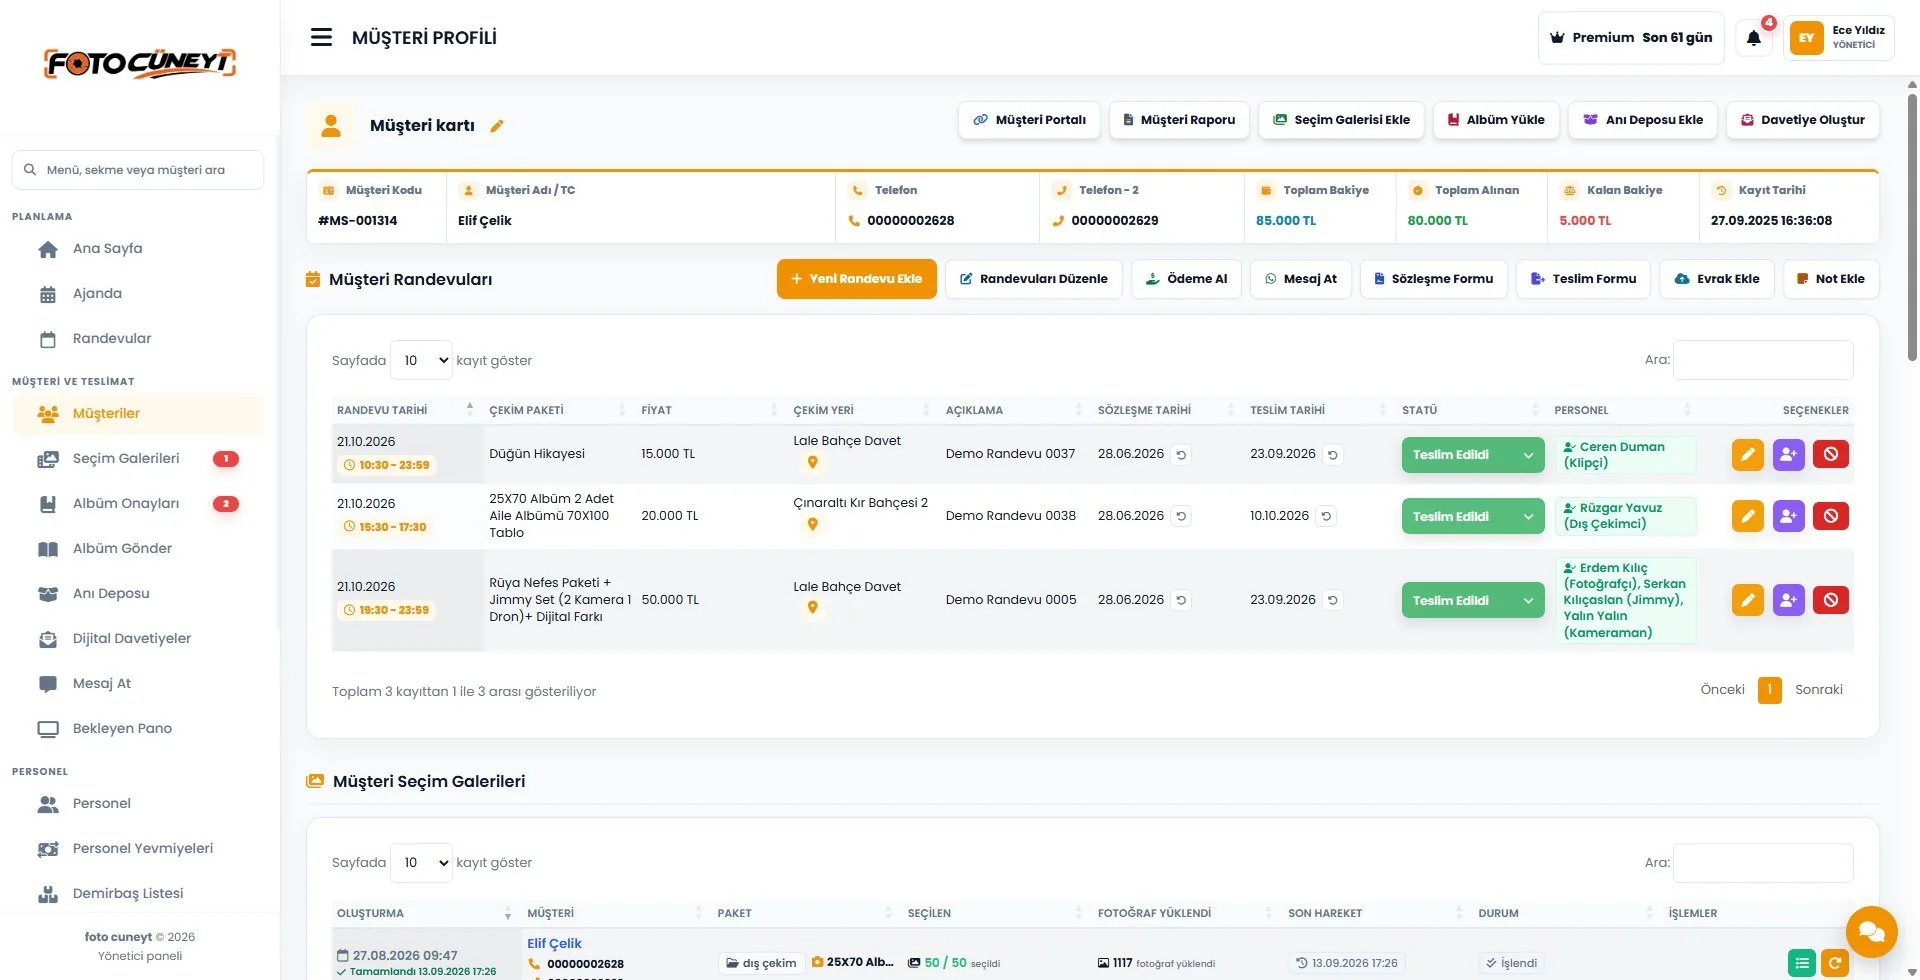Click the orange edit icon for Demo Randevu 0037
The height and width of the screenshot is (980, 1920).
(1747, 454)
